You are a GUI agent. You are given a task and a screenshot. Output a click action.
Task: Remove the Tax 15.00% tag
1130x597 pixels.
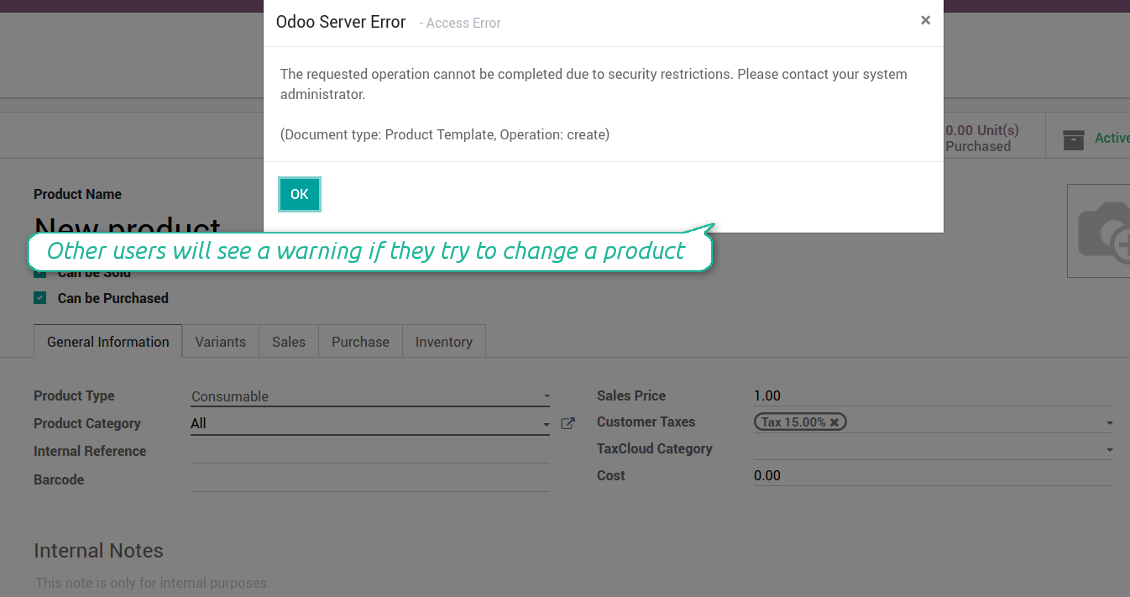[835, 423]
